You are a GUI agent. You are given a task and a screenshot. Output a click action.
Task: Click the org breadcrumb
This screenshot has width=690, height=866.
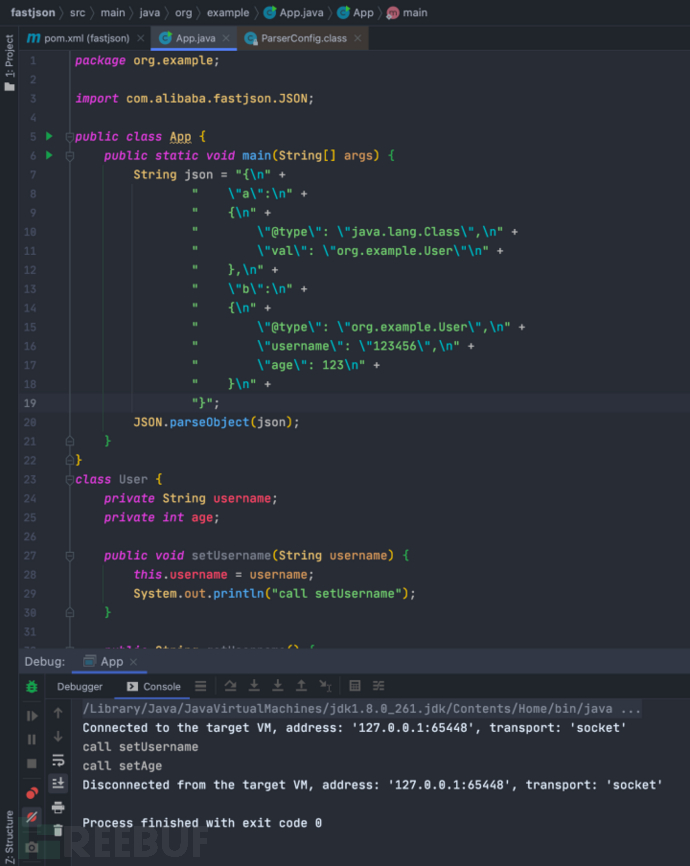[x=183, y=12]
